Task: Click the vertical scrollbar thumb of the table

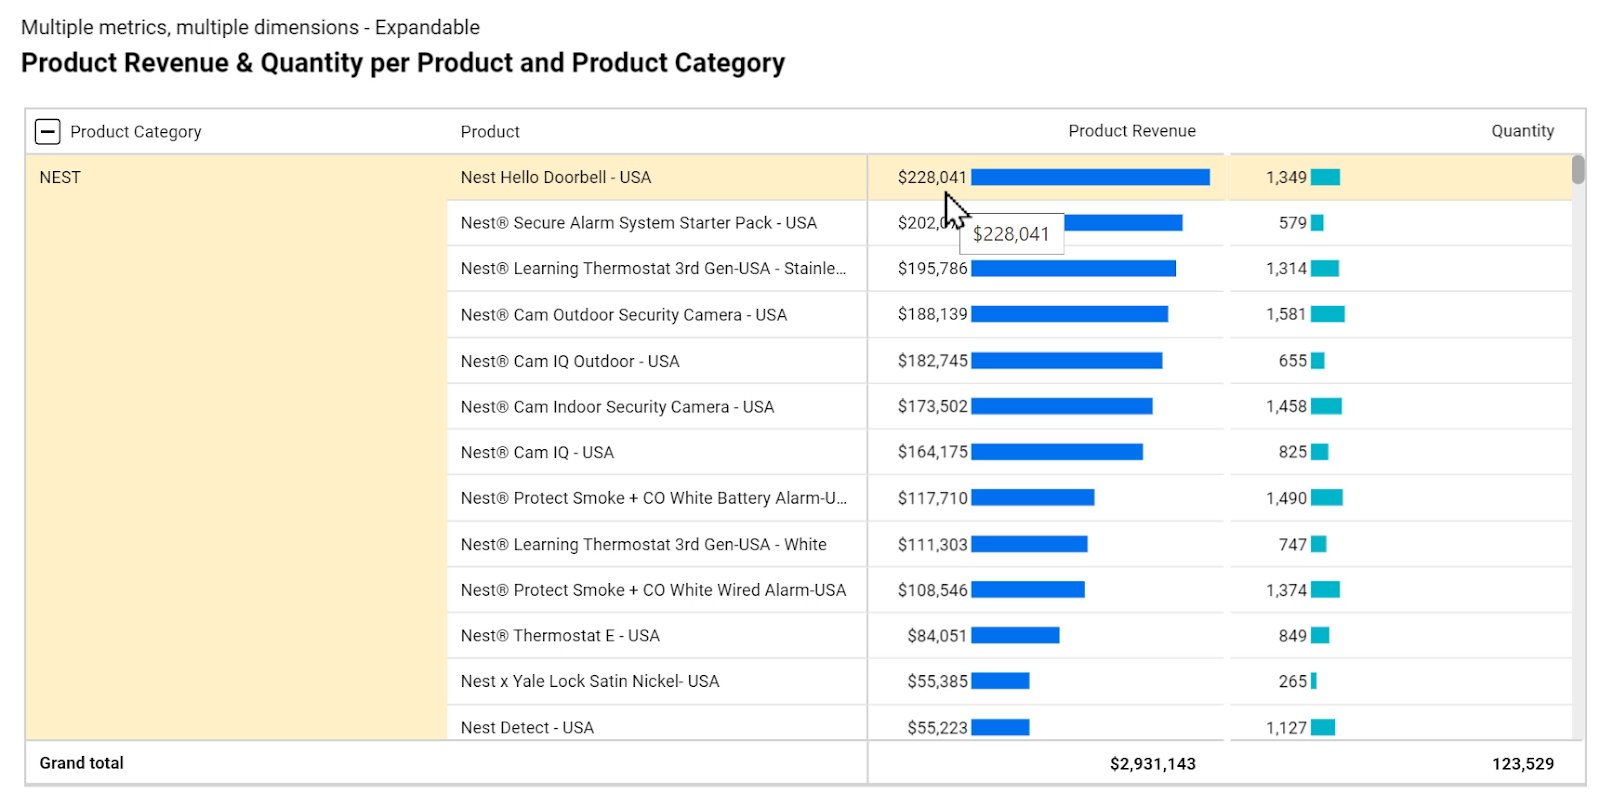Action: coord(1578,169)
